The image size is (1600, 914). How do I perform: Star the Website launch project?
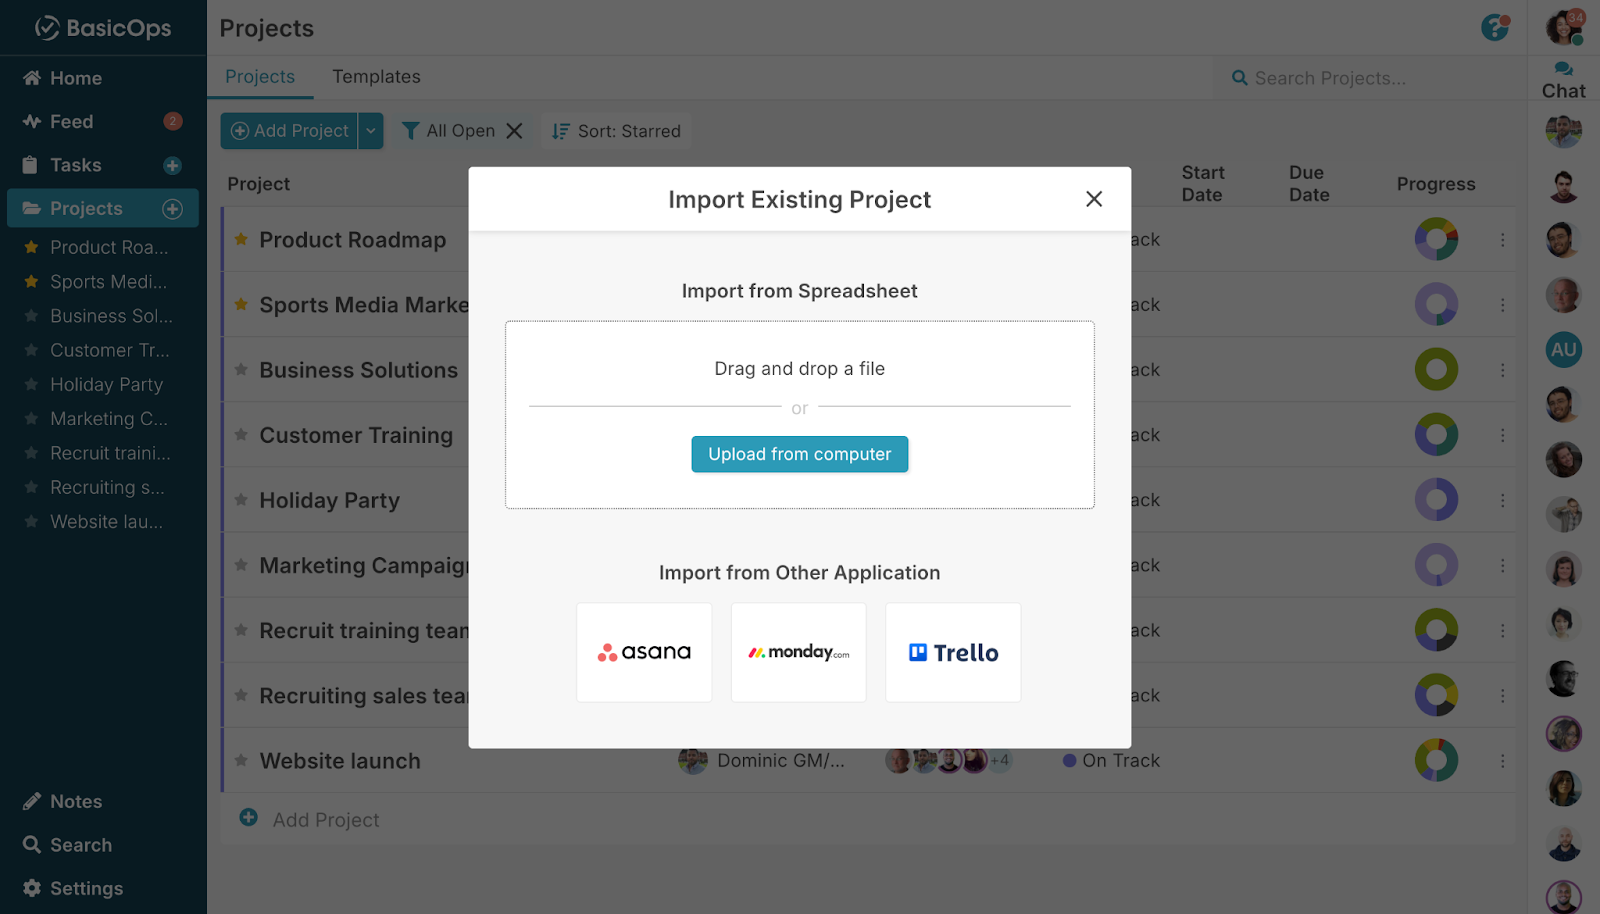click(x=240, y=760)
